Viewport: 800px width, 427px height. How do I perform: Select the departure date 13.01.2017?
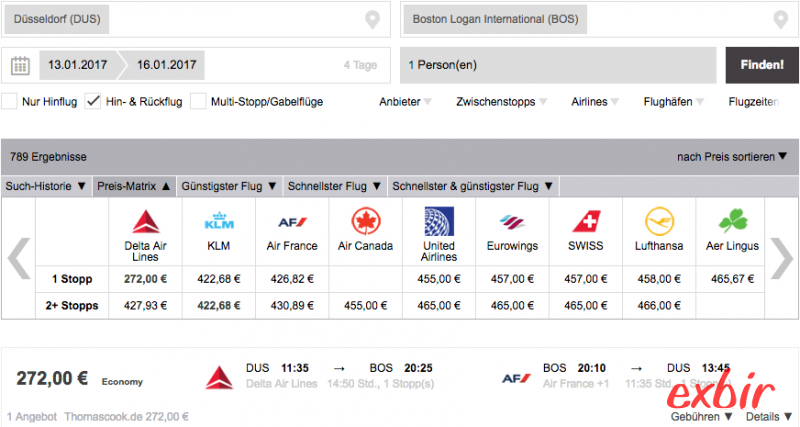(78, 65)
